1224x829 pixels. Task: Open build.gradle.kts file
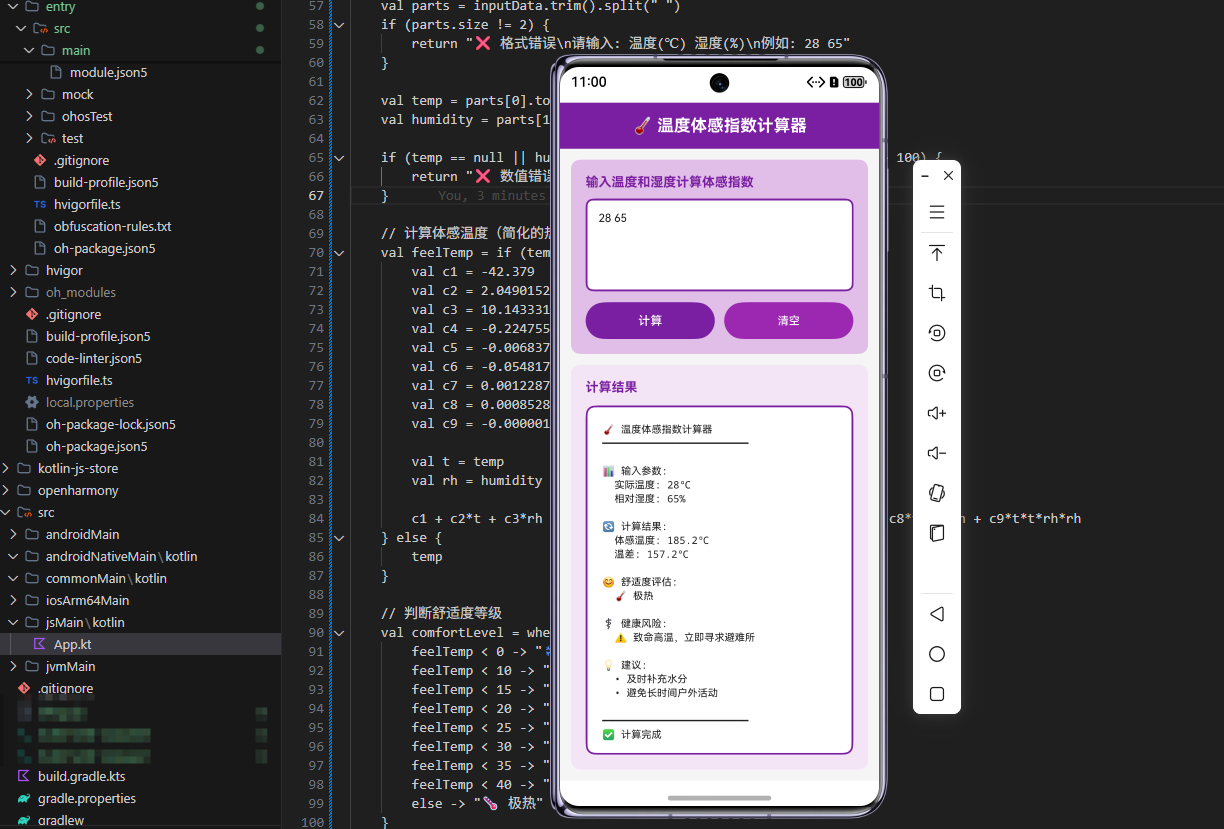pos(81,776)
